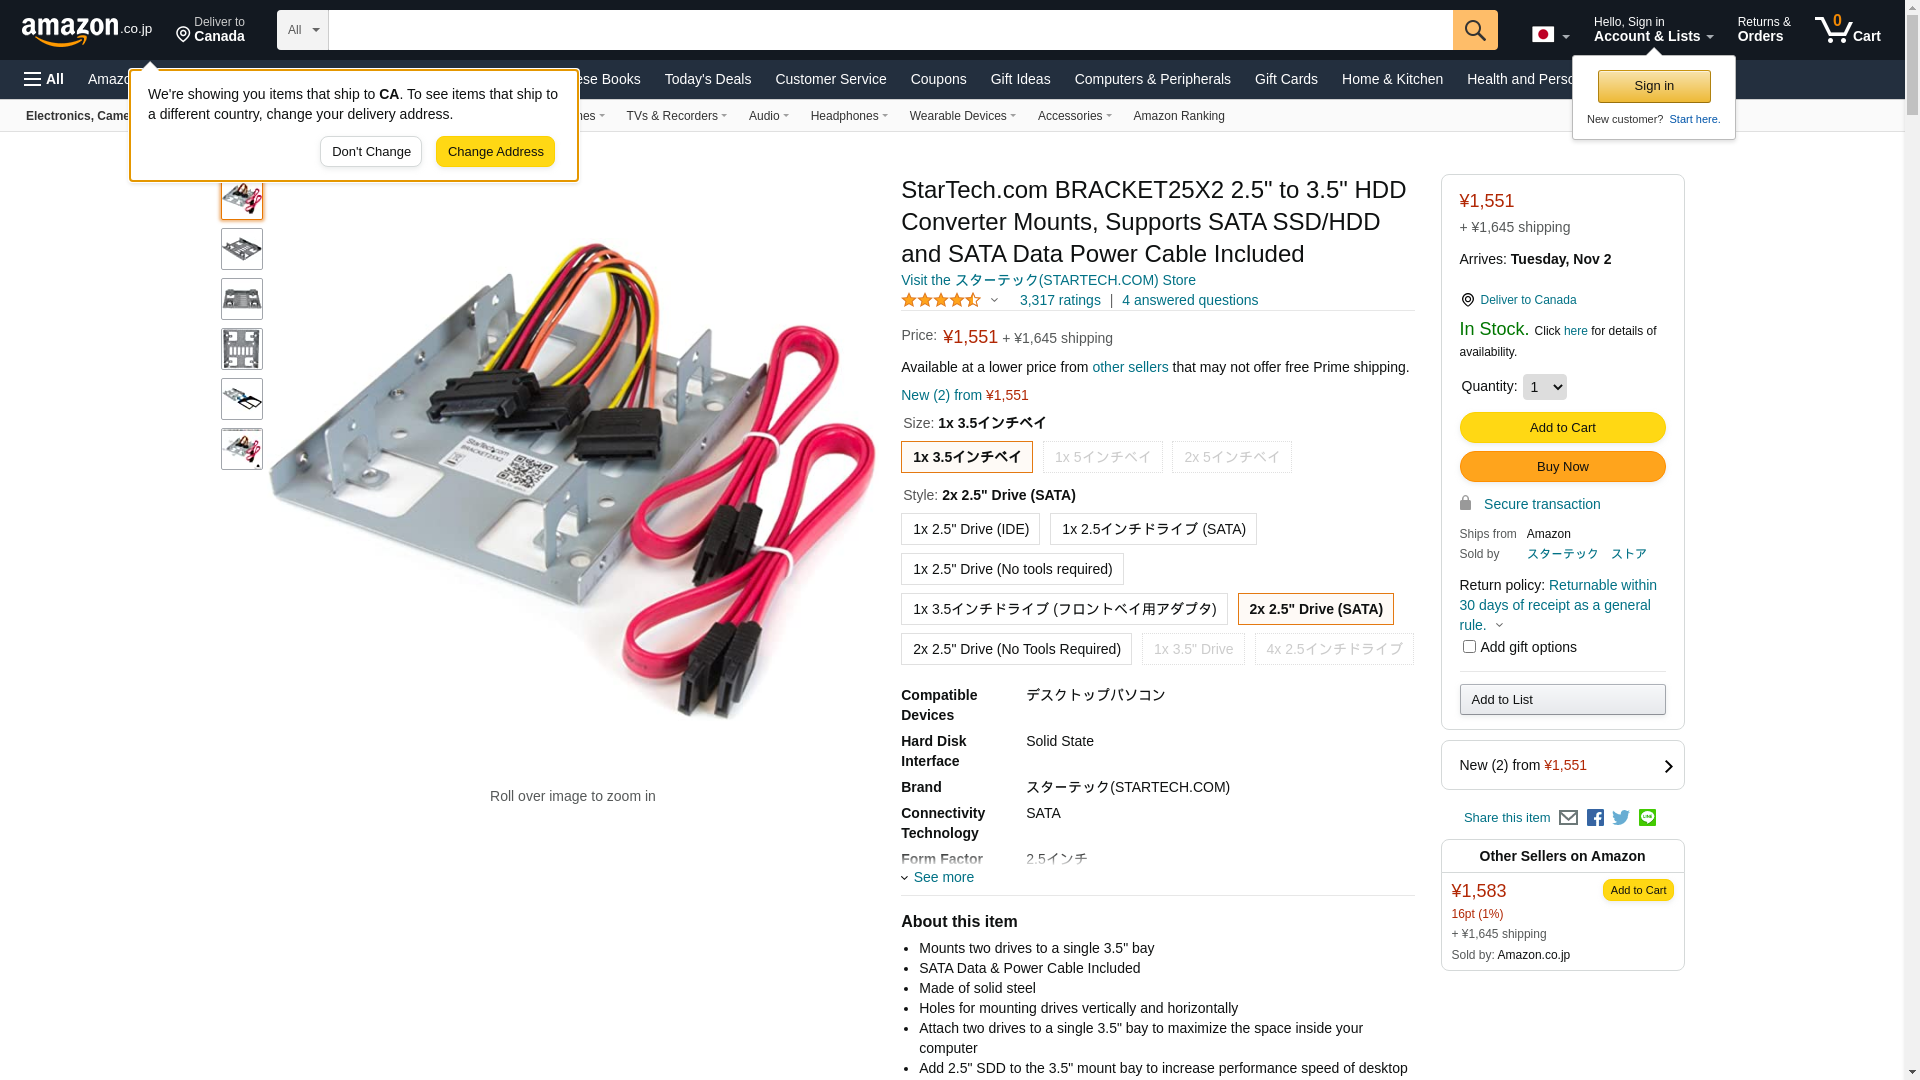This screenshot has height=1080, width=1920.
Task: Share this item on Facebook
Action: pyautogui.click(x=1595, y=818)
